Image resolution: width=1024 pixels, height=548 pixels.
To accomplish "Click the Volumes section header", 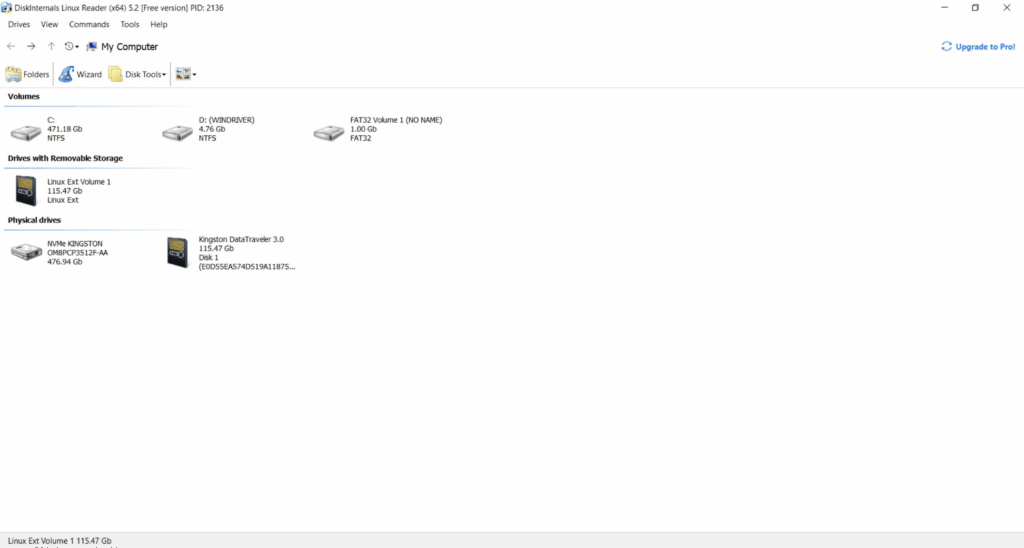I will point(24,96).
